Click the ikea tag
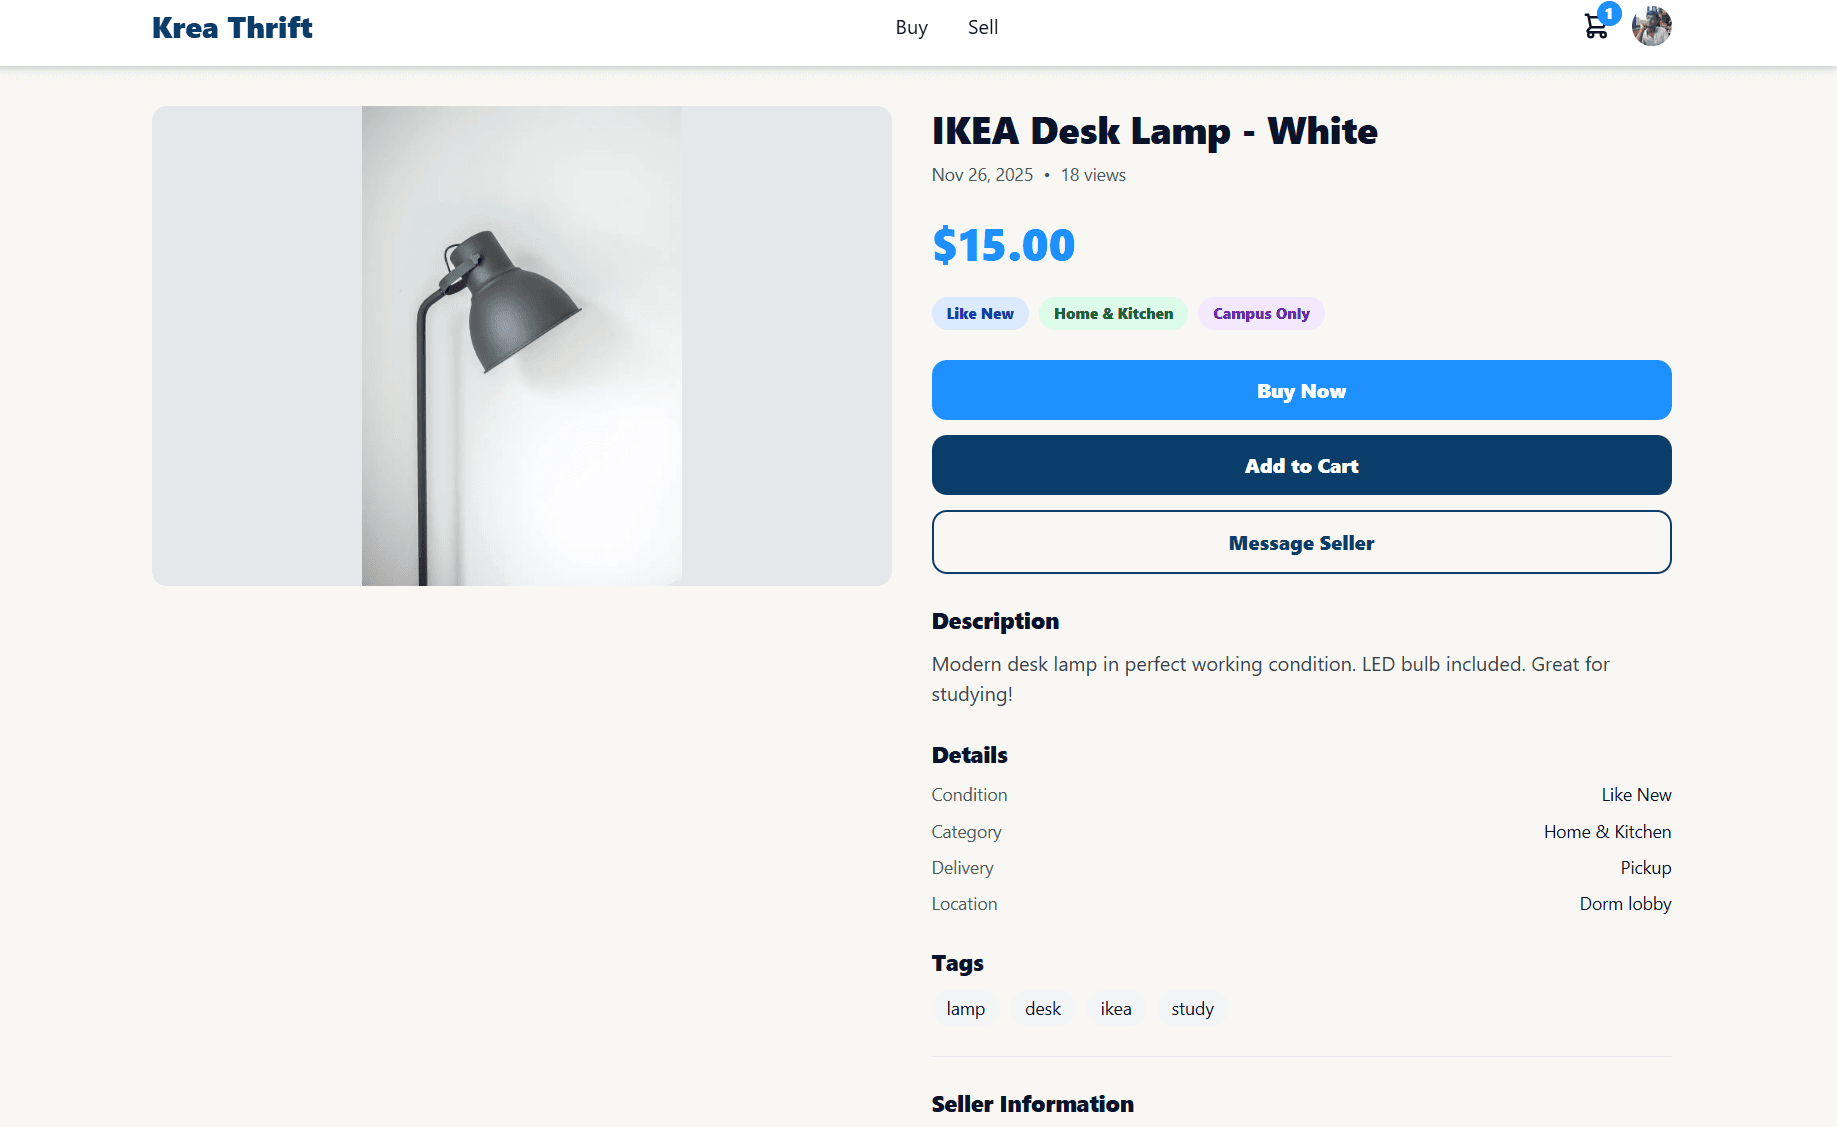The image size is (1837, 1127). pyautogui.click(x=1115, y=1008)
